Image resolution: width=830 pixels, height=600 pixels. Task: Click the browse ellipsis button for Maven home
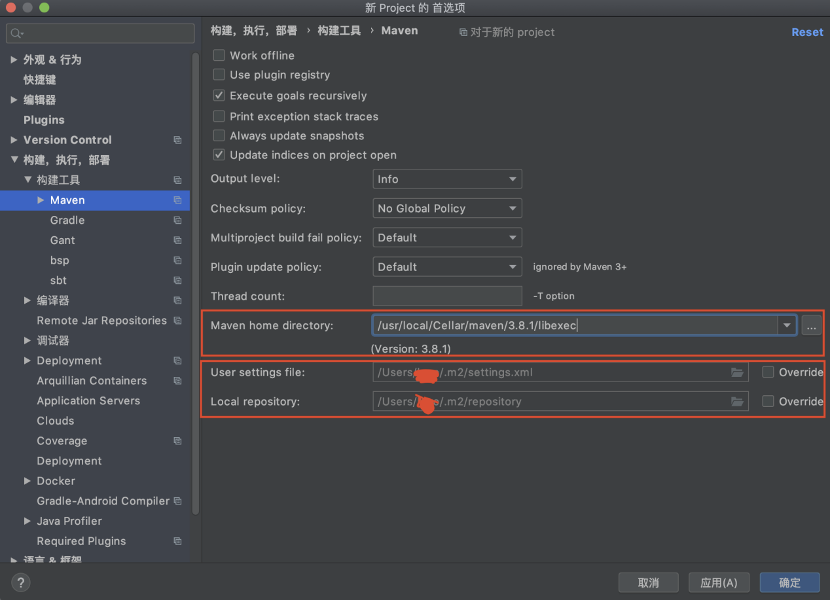(811, 326)
